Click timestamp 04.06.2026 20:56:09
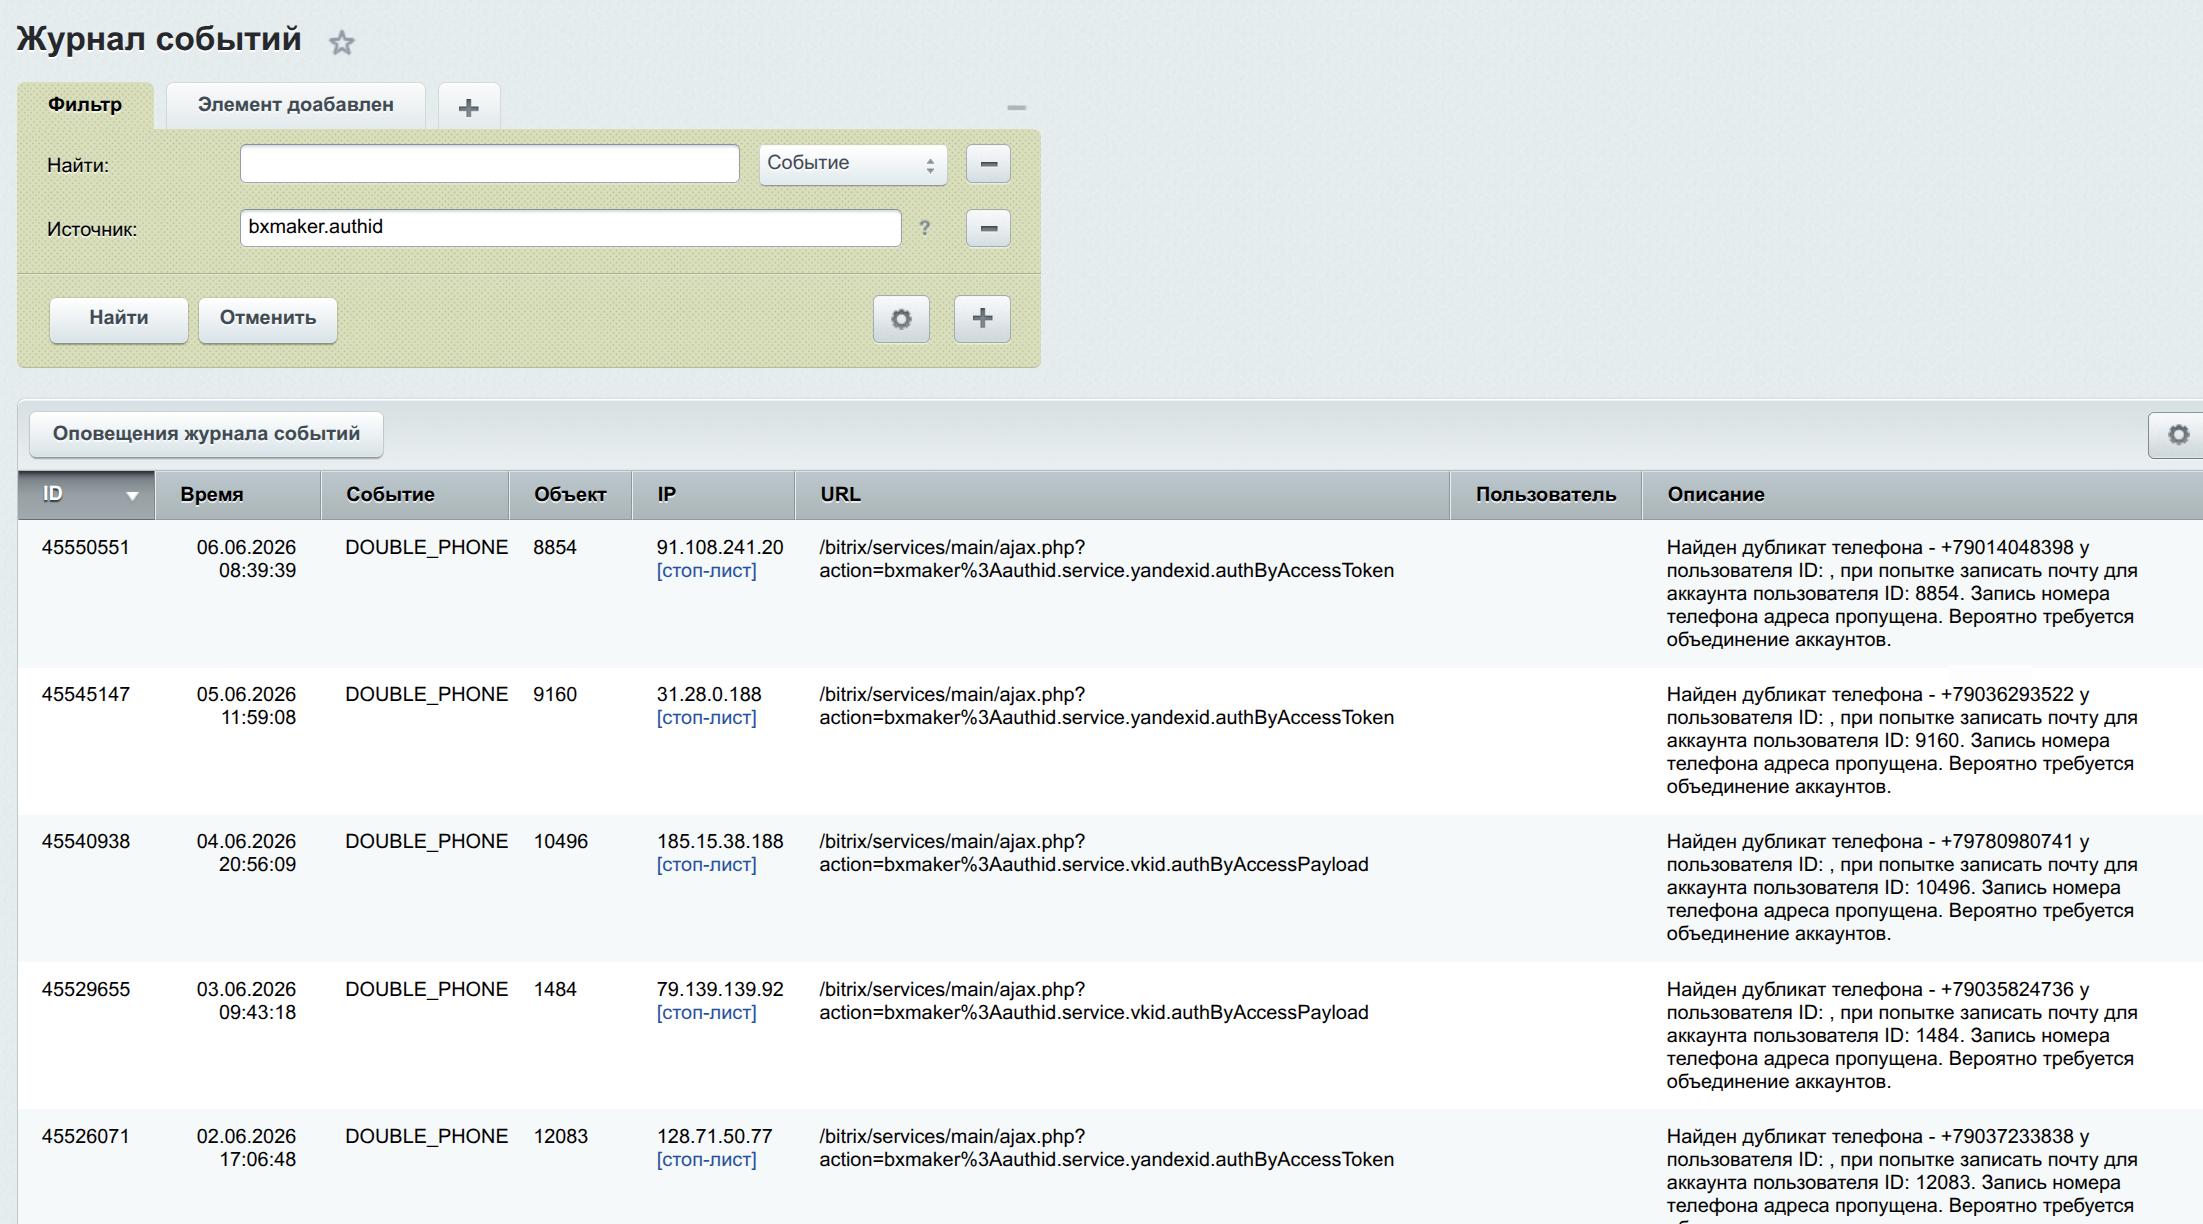The image size is (2203, 1224). 247,853
